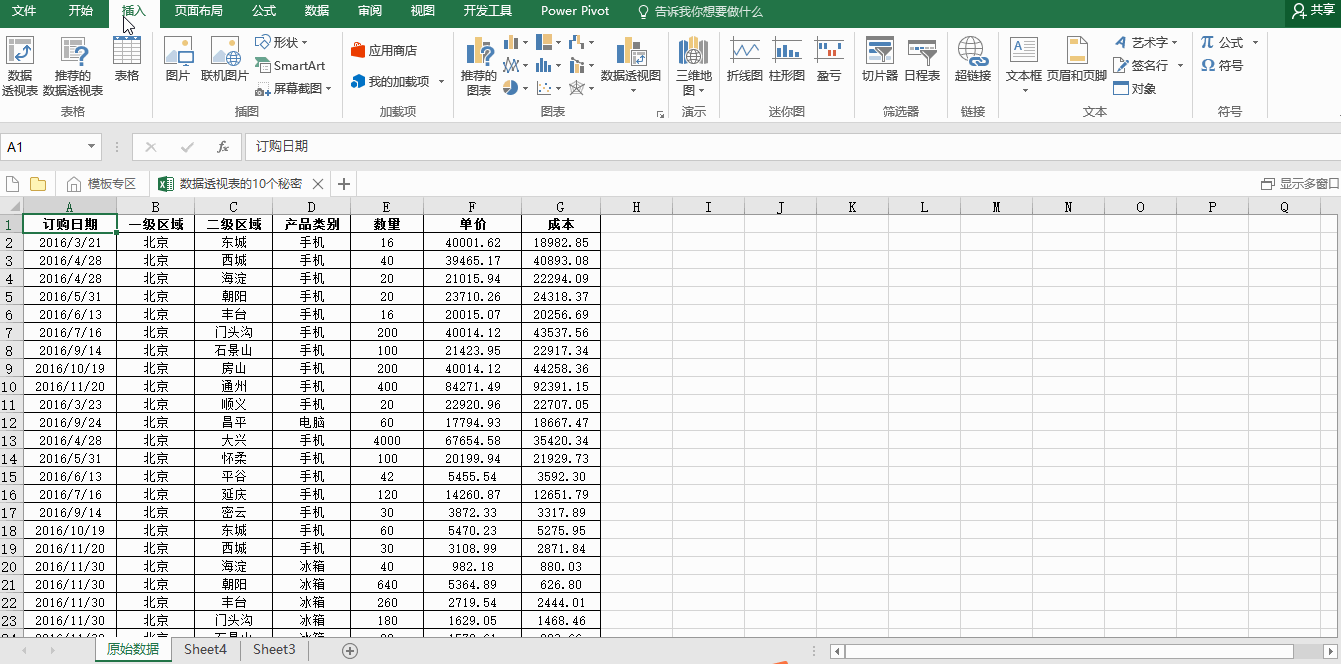Insert a Column sparkline (柱形图)
The height and width of the screenshot is (664, 1341).
(x=787, y=60)
